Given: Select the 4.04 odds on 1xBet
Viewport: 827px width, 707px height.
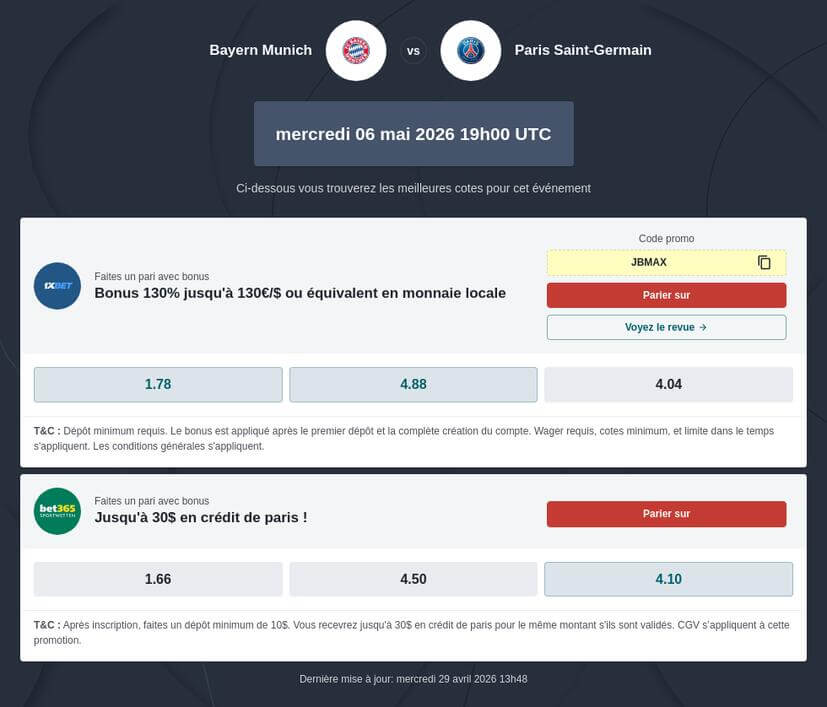Looking at the screenshot, I should 668,384.
